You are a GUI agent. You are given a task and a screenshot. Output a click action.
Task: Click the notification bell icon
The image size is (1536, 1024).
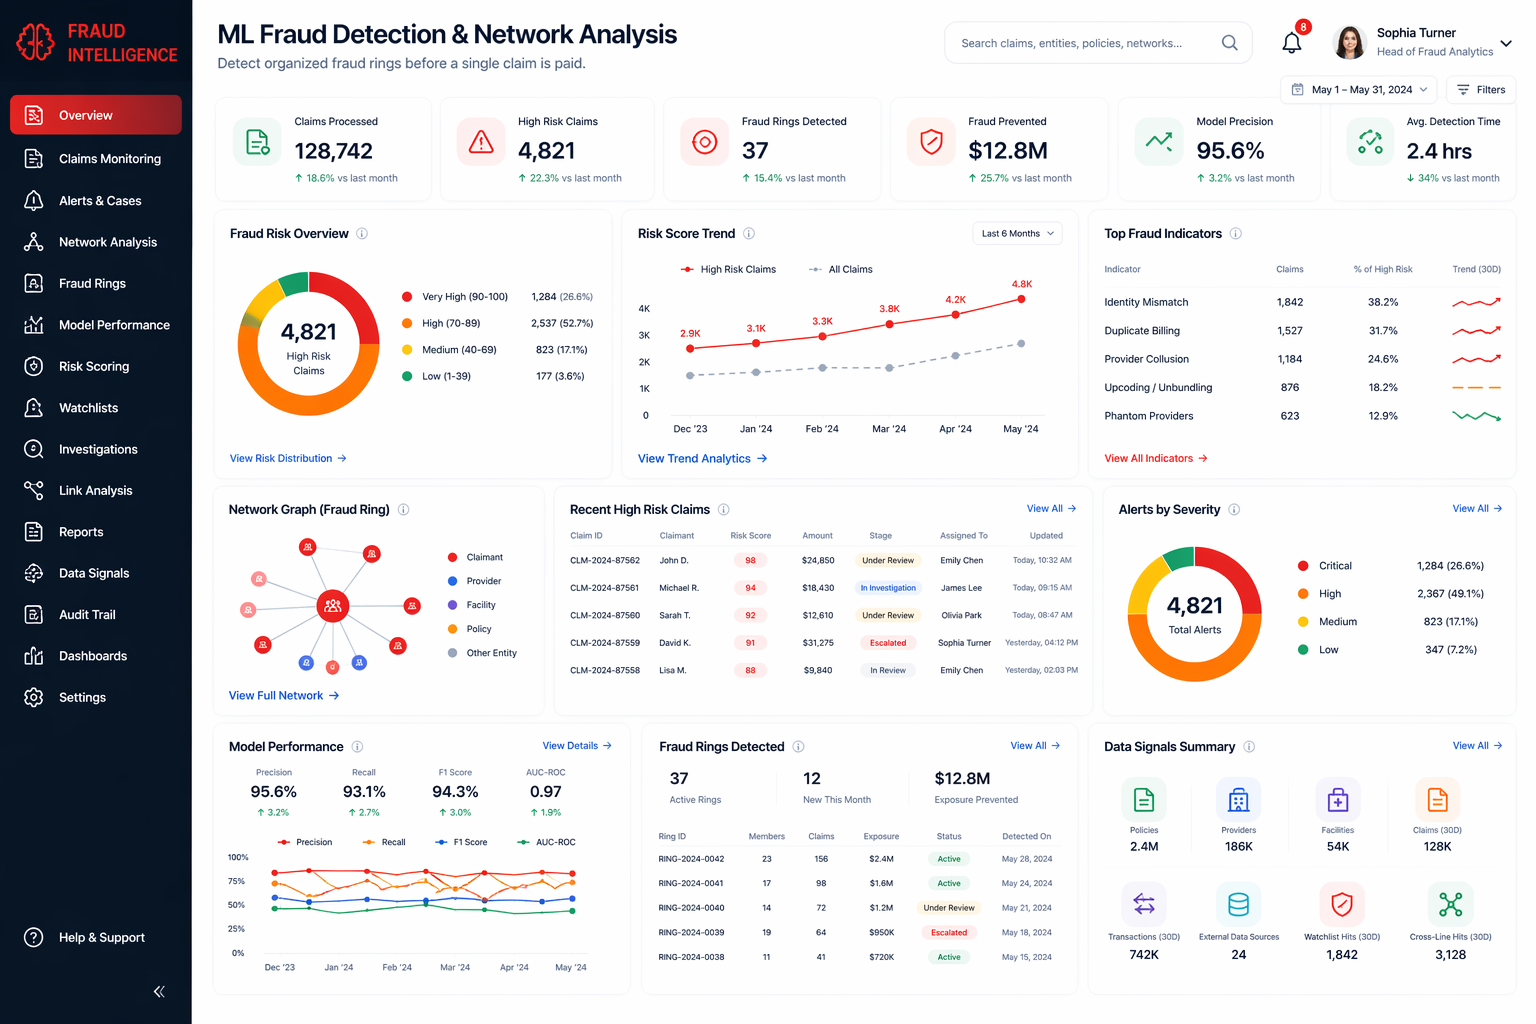point(1292,43)
